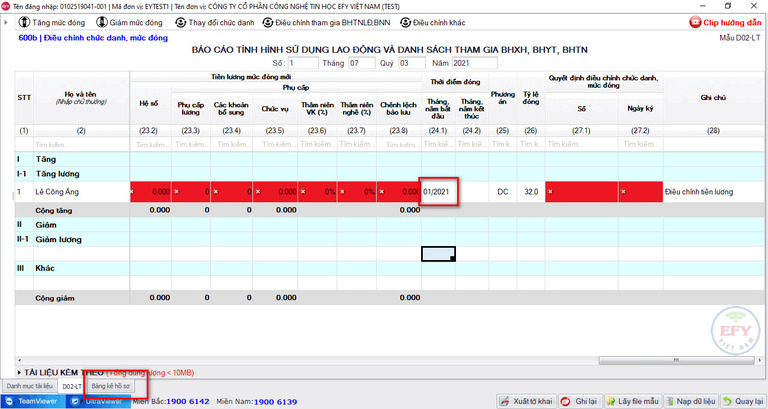Click Xuất tờ khai to export the declaration
The image size is (768, 409).
[x=526, y=401]
